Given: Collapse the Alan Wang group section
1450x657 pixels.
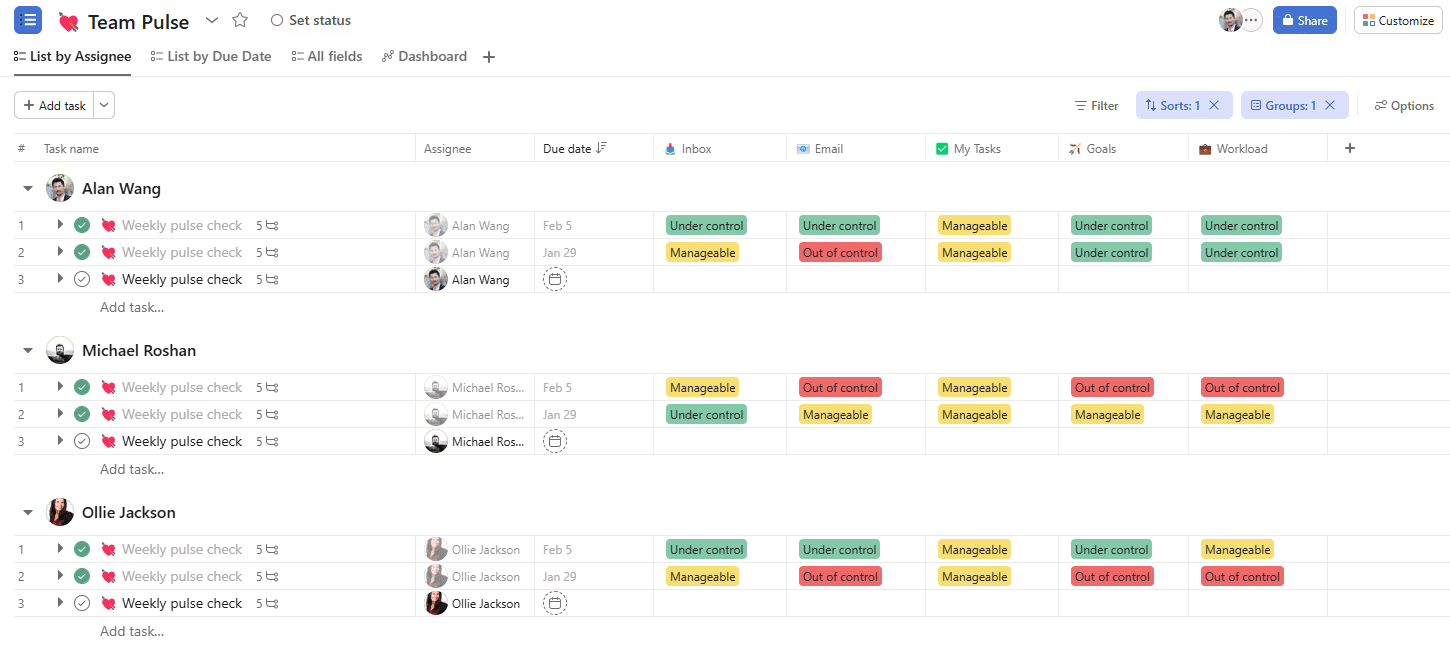Looking at the screenshot, I should coord(28,188).
